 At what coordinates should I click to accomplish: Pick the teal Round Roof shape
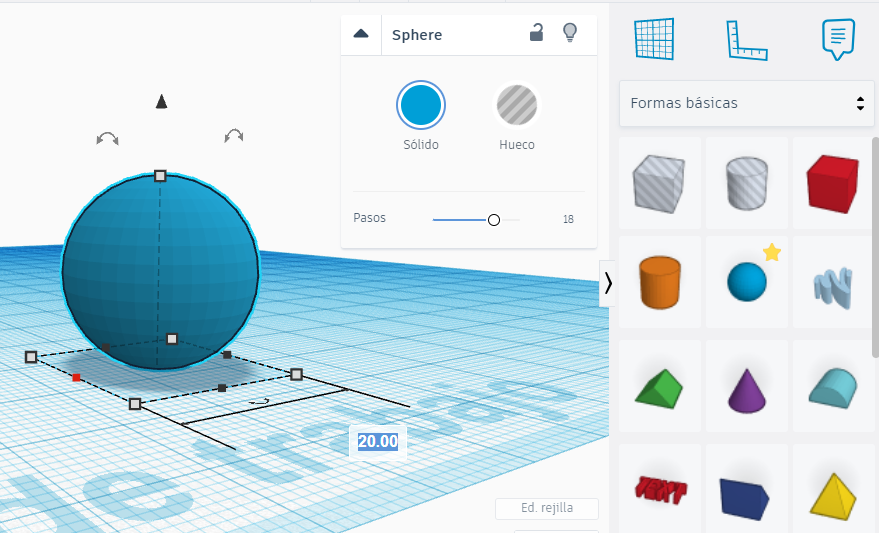tap(833, 388)
